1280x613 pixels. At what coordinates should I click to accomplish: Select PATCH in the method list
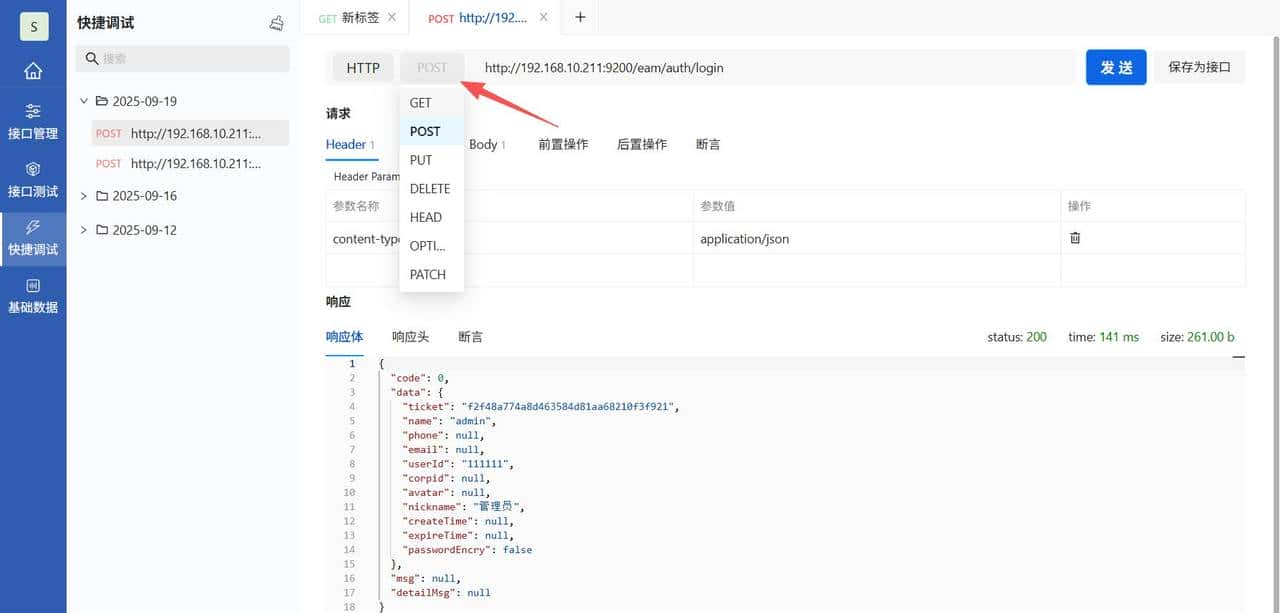(x=428, y=275)
